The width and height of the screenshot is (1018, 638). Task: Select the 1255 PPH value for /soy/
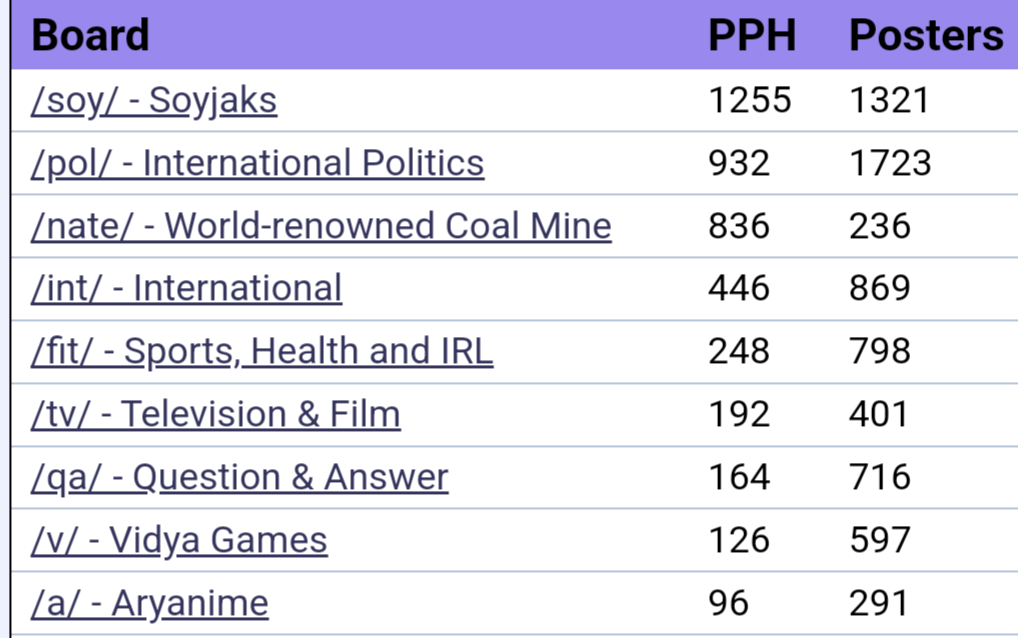(x=750, y=101)
